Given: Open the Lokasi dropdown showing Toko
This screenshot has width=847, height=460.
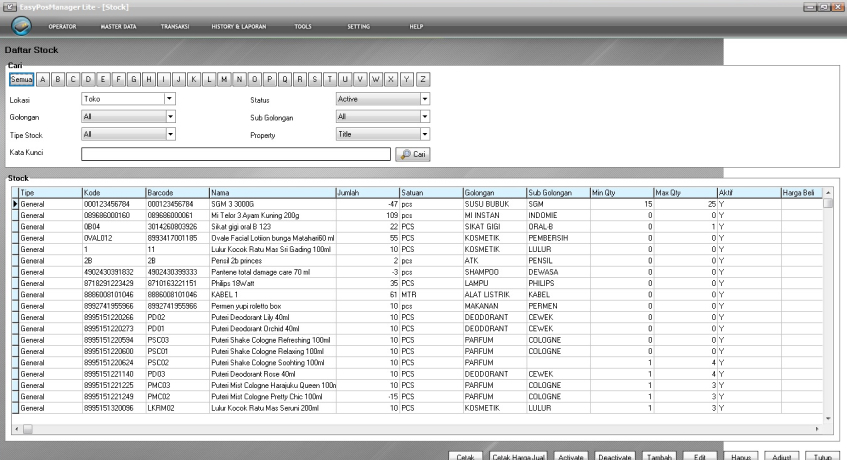Looking at the screenshot, I should pyautogui.click(x=169, y=99).
